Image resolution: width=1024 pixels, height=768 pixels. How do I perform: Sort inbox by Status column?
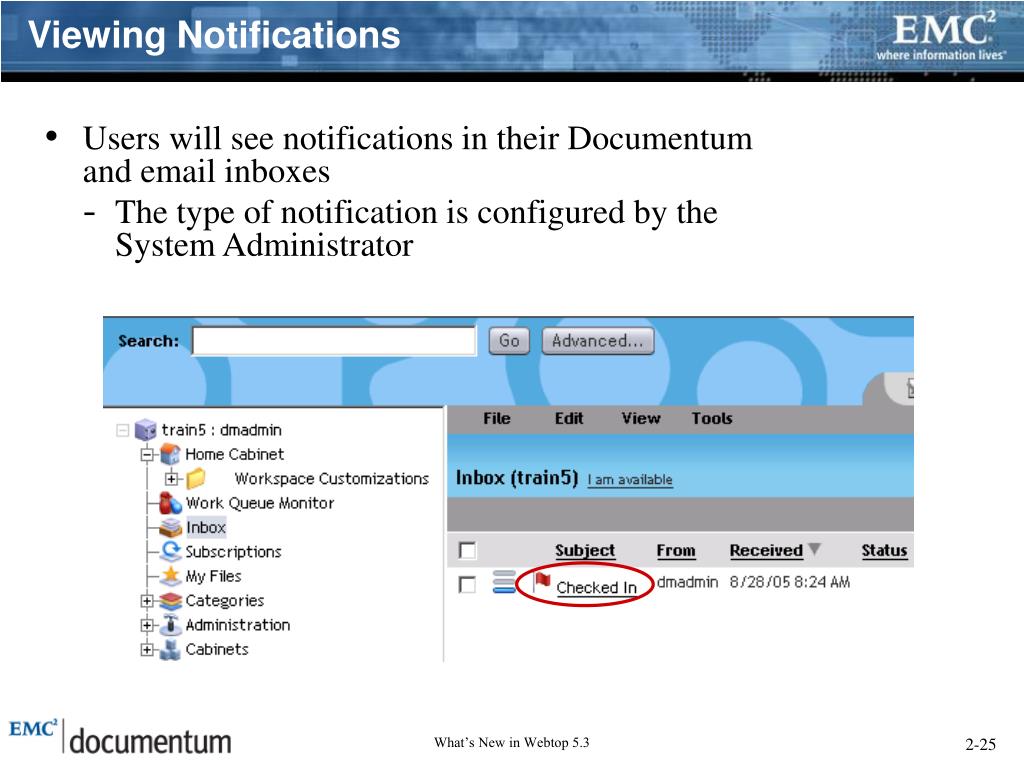tap(884, 551)
